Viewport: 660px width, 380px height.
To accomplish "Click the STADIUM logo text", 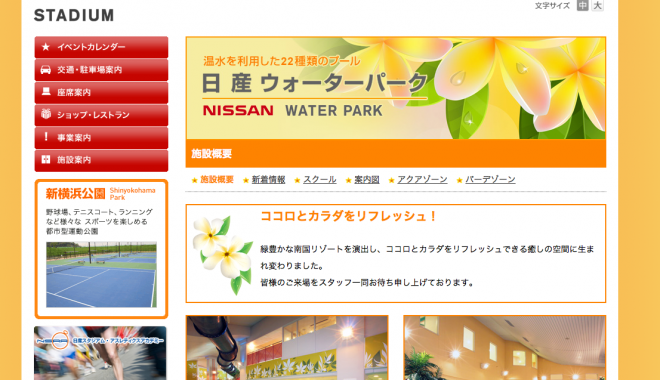I will pos(74,16).
